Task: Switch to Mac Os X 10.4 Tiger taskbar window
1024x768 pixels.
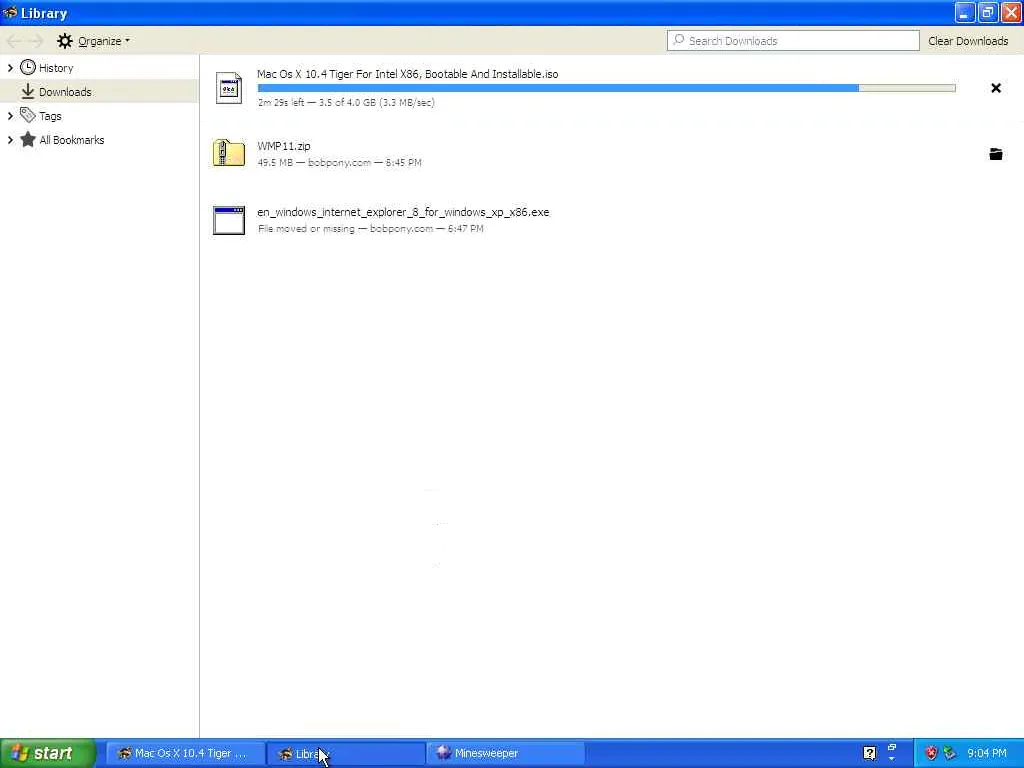Action: pos(185,753)
